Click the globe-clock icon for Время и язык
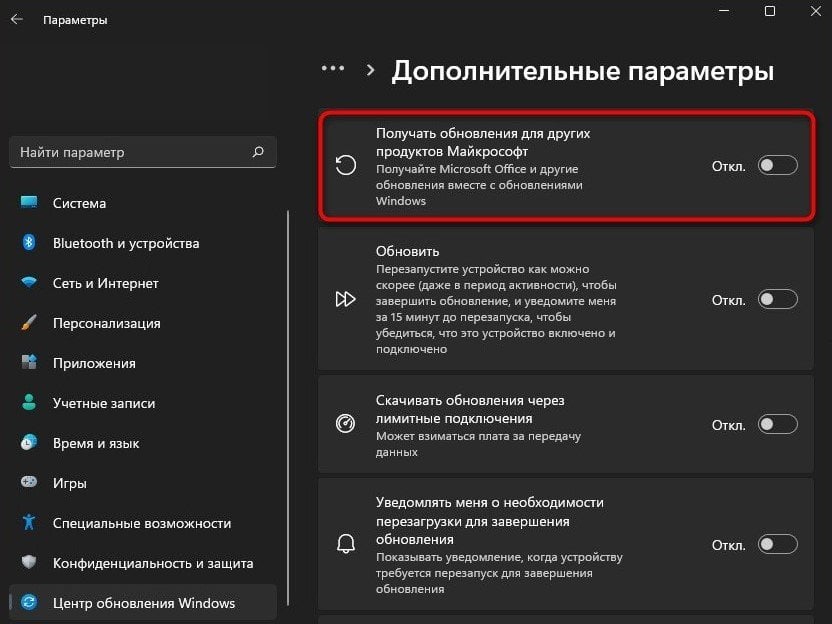The height and width of the screenshot is (624, 832). [29, 443]
